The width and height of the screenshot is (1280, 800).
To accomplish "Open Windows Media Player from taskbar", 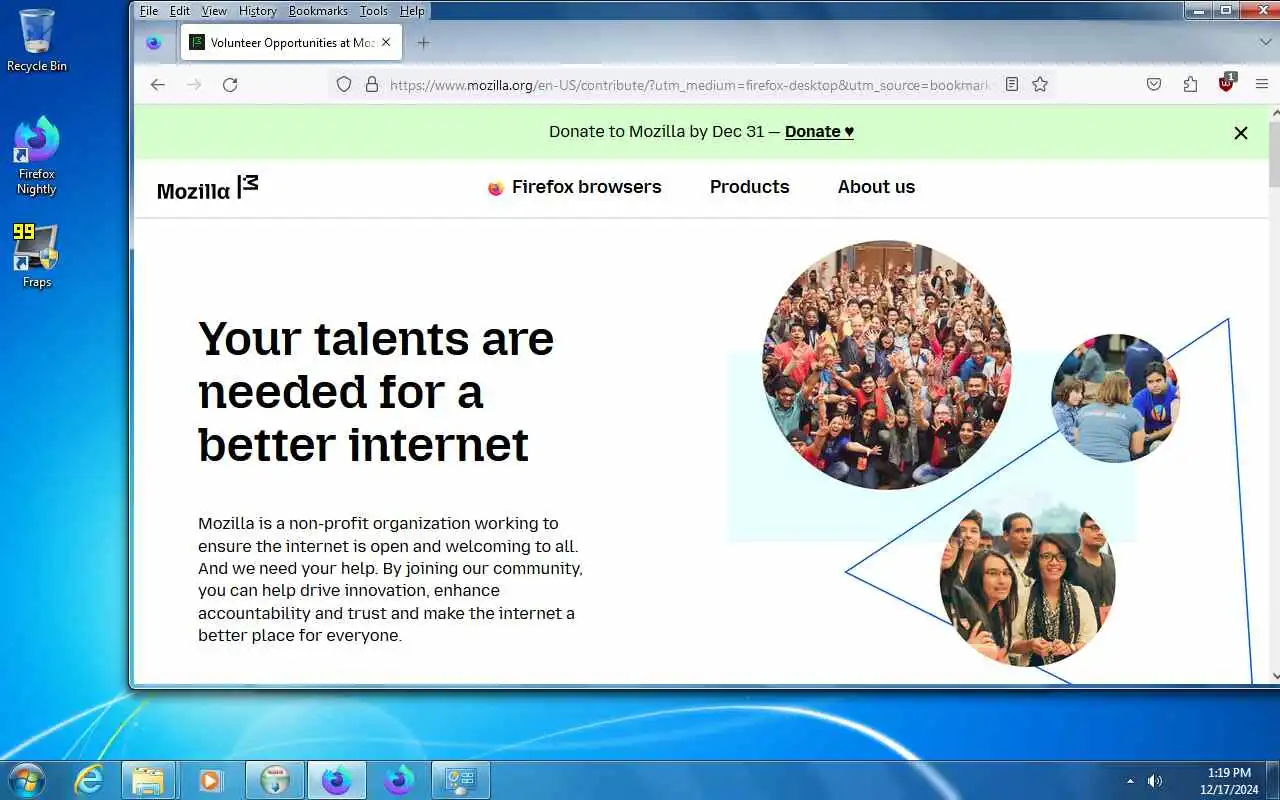I will [210, 780].
